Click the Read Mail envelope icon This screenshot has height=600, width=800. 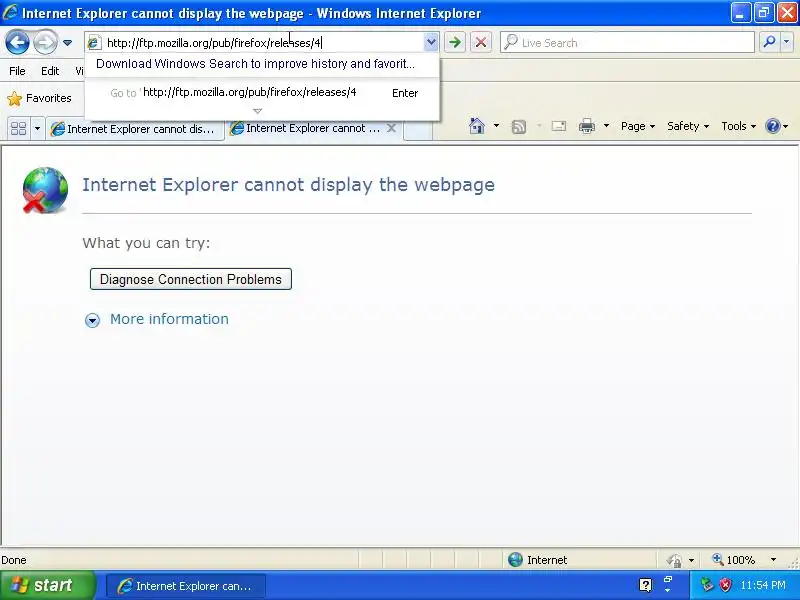click(x=559, y=126)
